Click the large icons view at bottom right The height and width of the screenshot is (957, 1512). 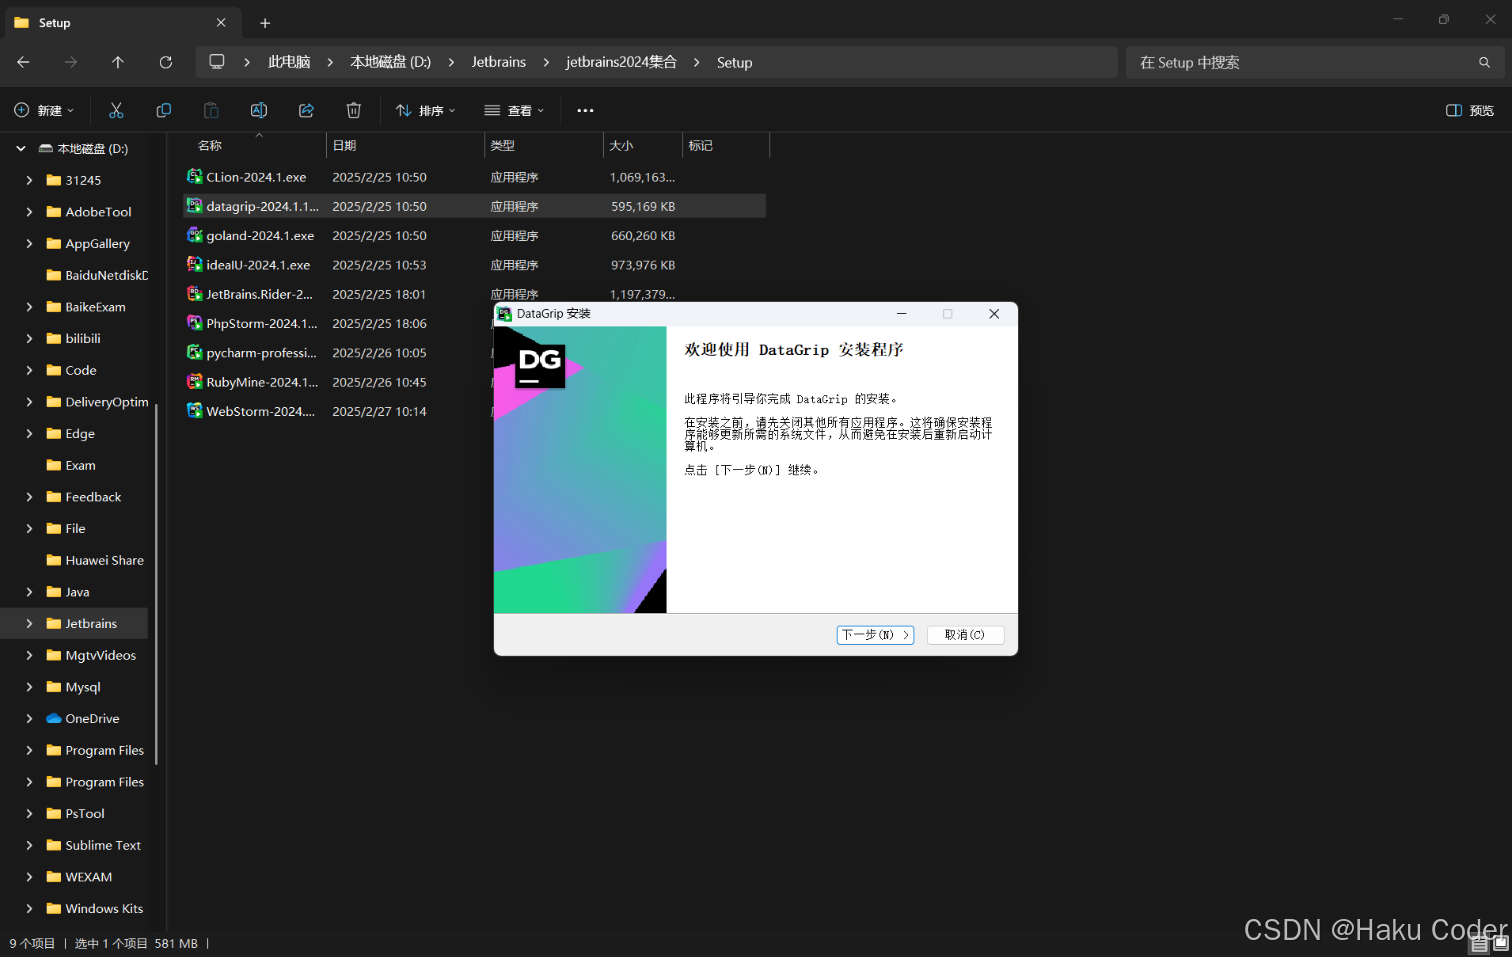pyautogui.click(x=1500, y=942)
